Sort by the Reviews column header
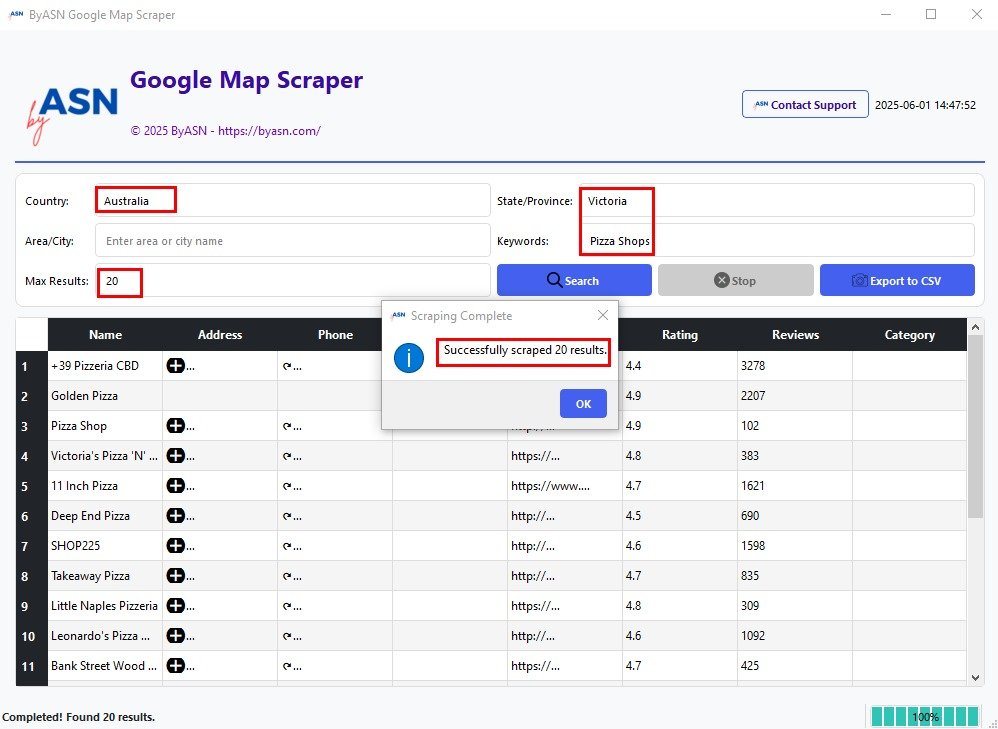The image size is (998, 729). coord(795,335)
